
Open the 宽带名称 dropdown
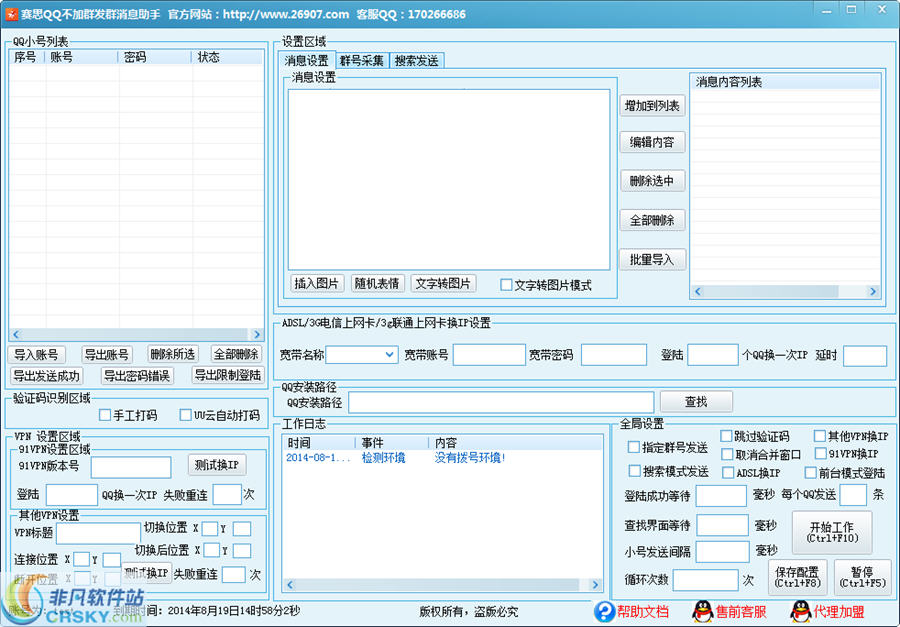click(x=389, y=355)
